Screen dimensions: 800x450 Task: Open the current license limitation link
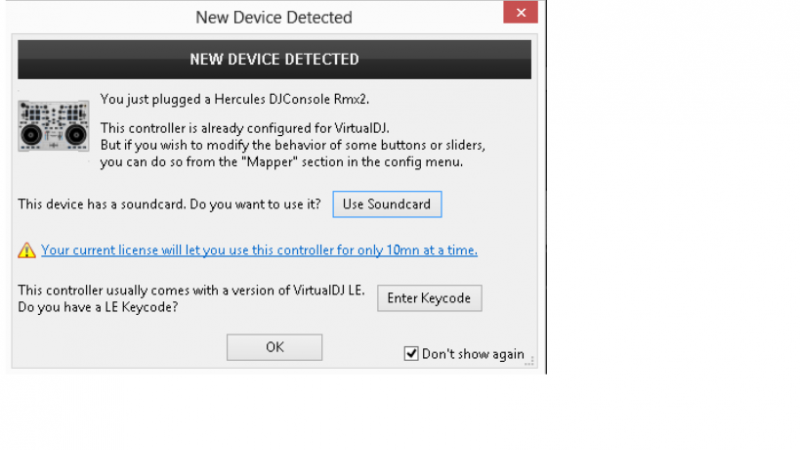[x=259, y=250]
